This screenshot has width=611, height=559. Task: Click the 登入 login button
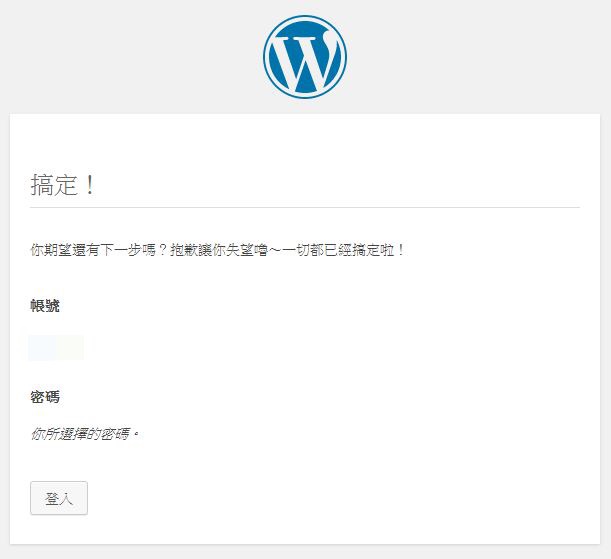(59, 498)
